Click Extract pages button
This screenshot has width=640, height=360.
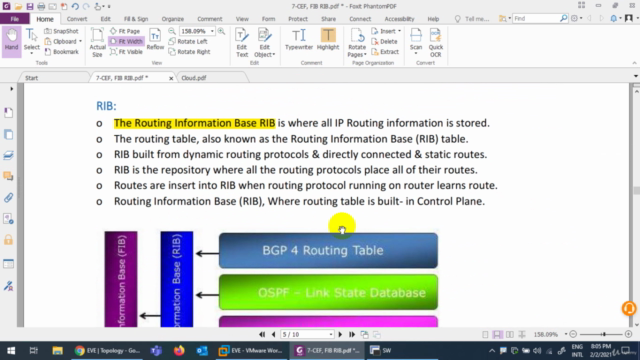385,52
